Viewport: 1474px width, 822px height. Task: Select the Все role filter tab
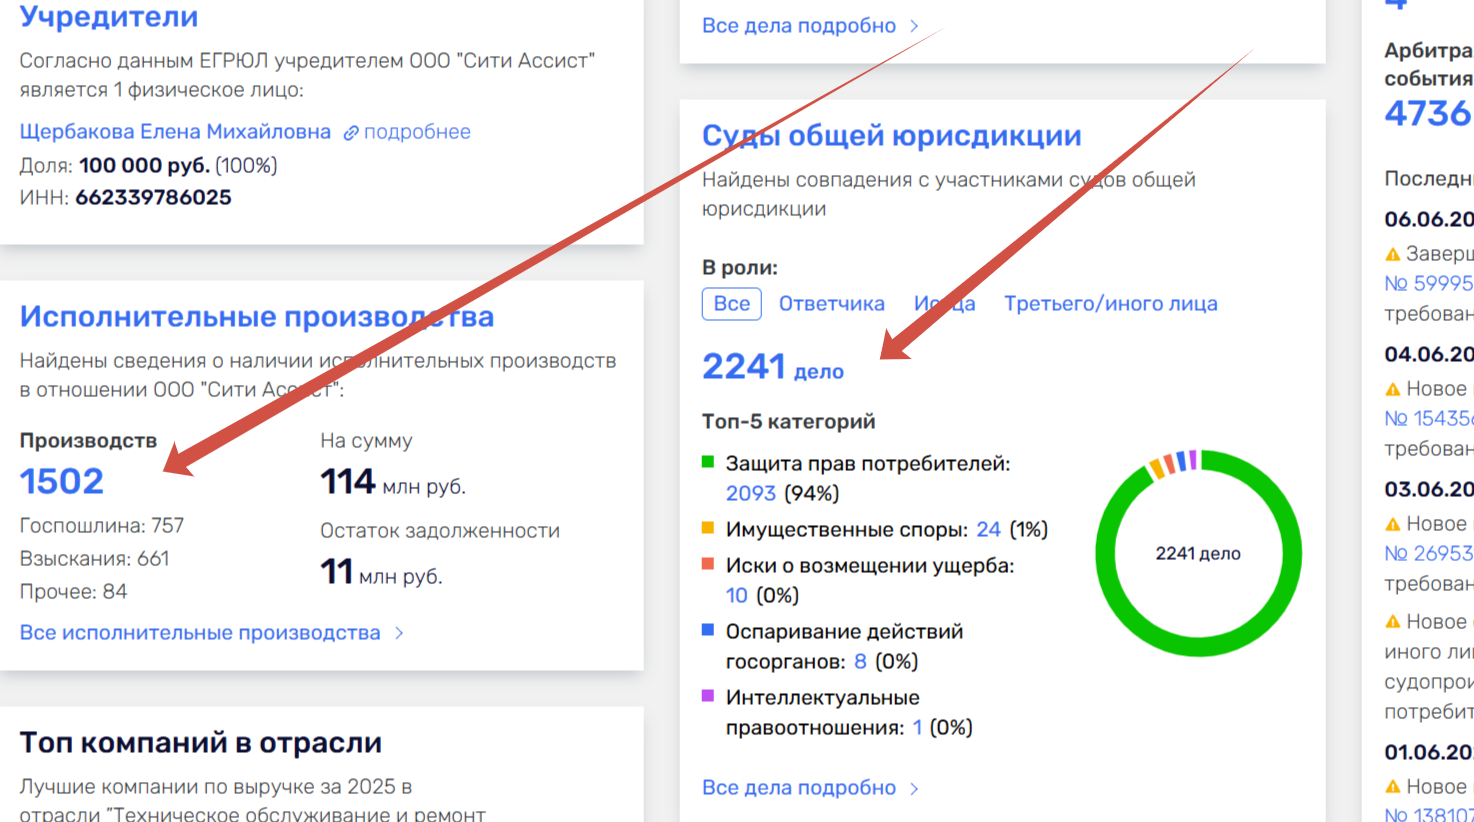click(731, 304)
